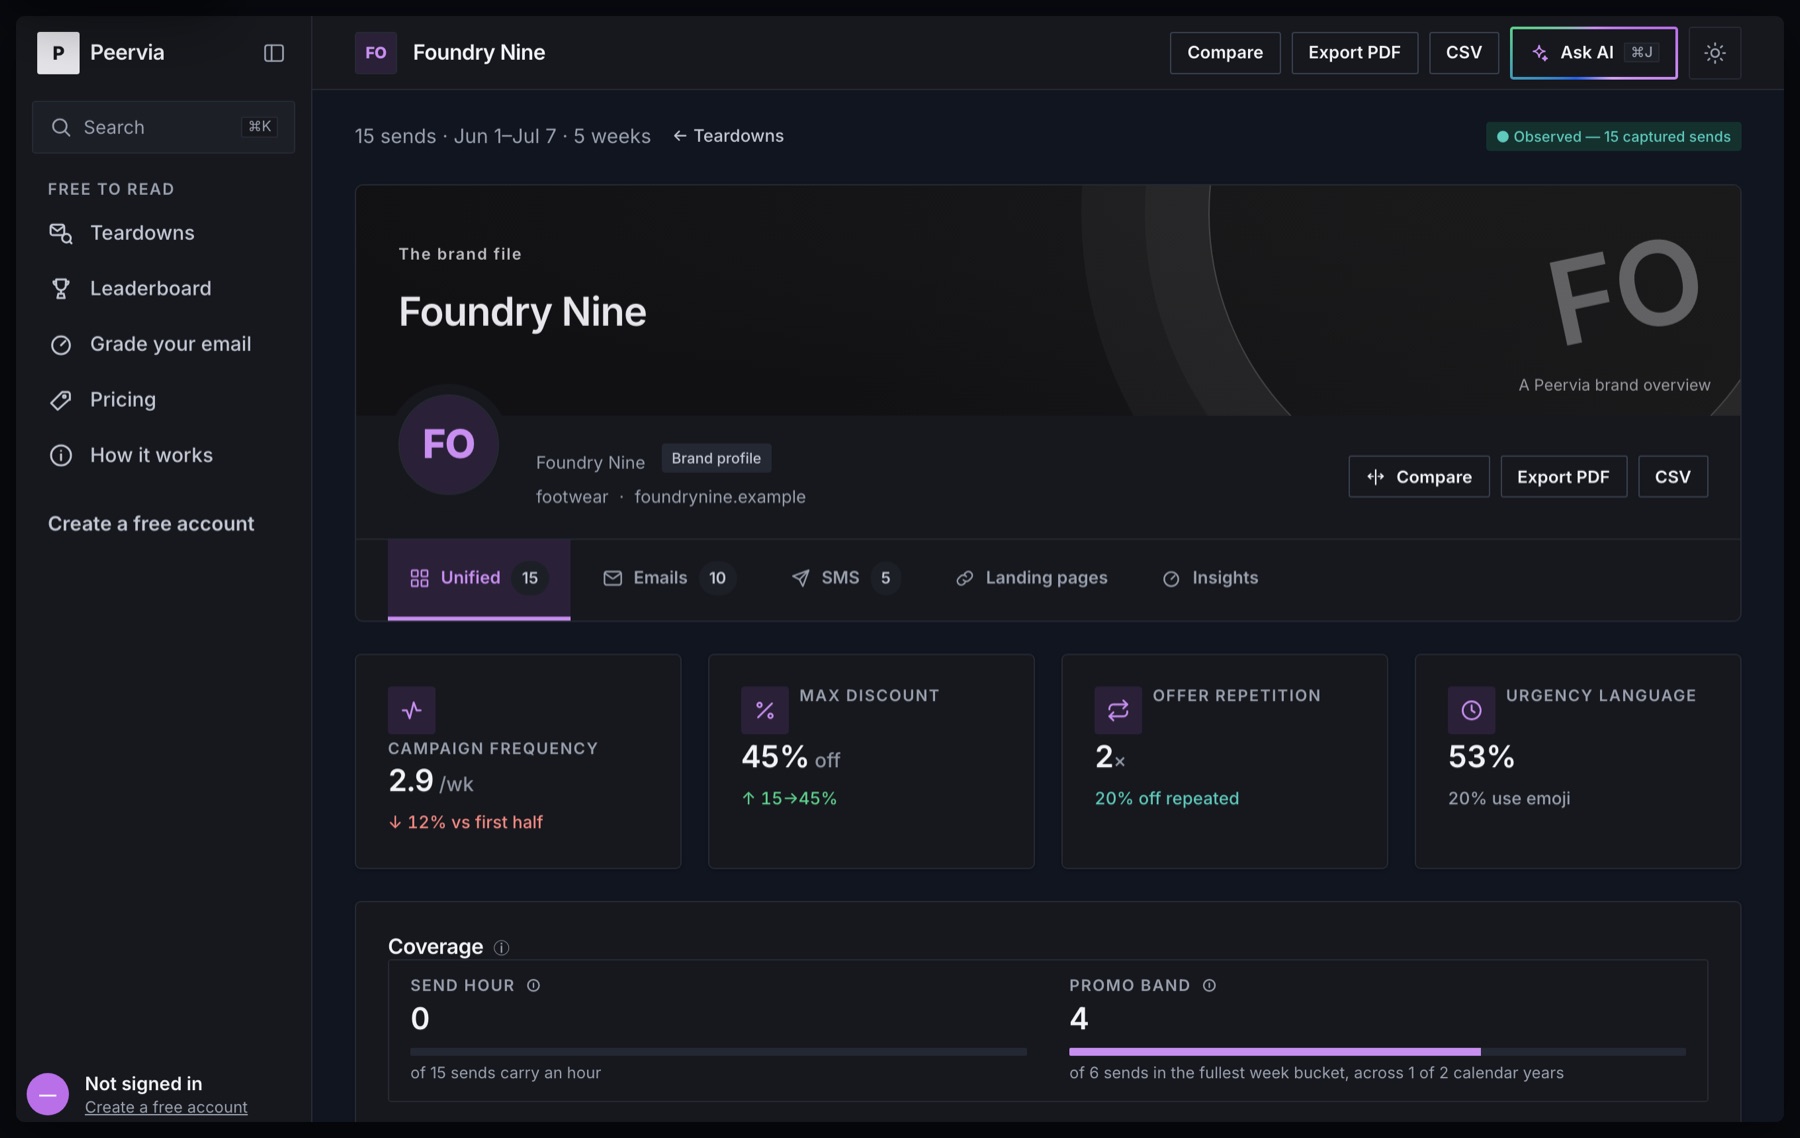Click CSV in the brand card

[1673, 477]
